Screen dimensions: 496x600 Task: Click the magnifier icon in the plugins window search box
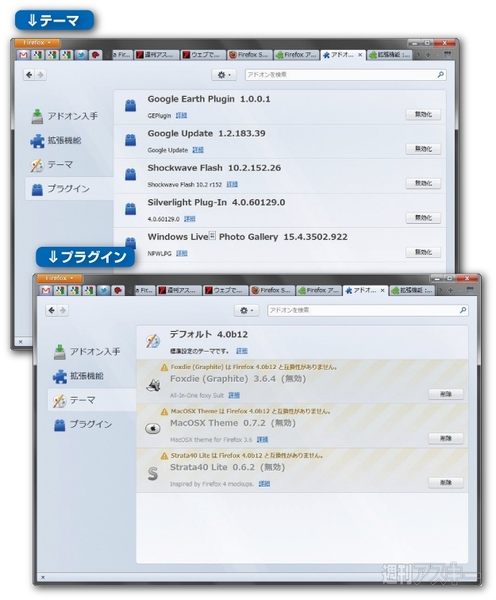point(441,75)
